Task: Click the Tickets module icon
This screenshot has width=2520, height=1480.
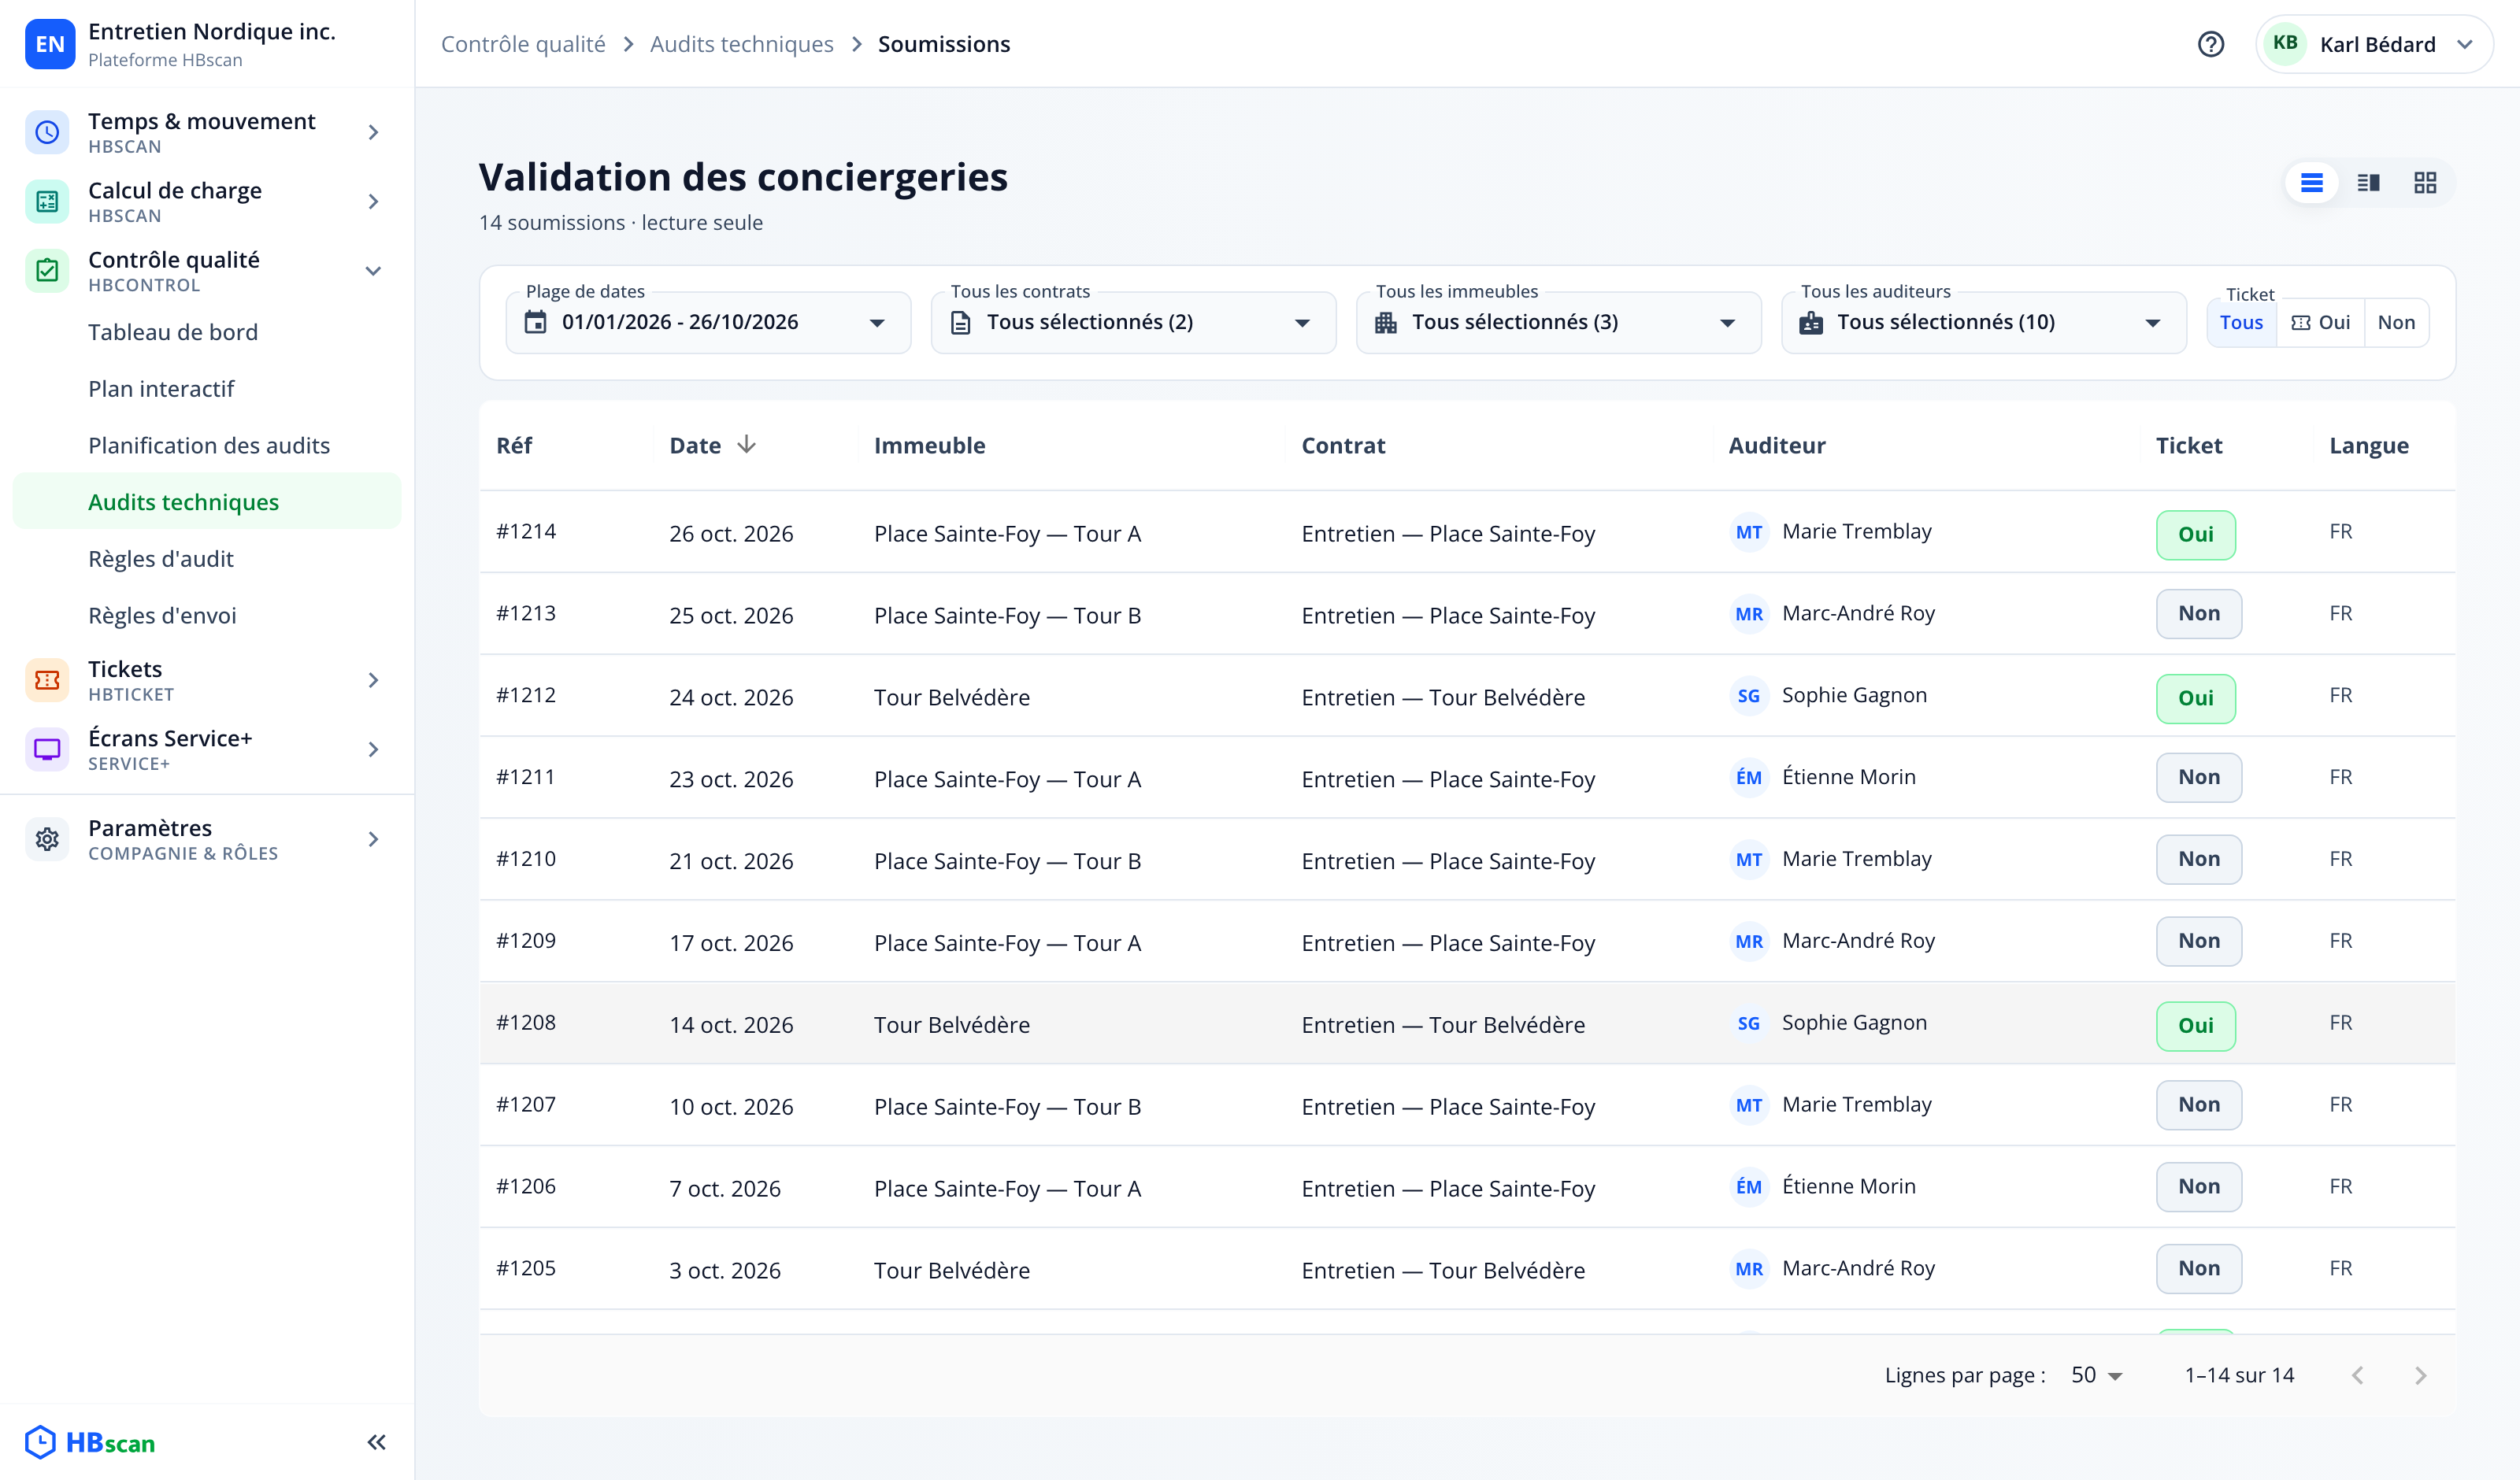Action: pos(47,680)
